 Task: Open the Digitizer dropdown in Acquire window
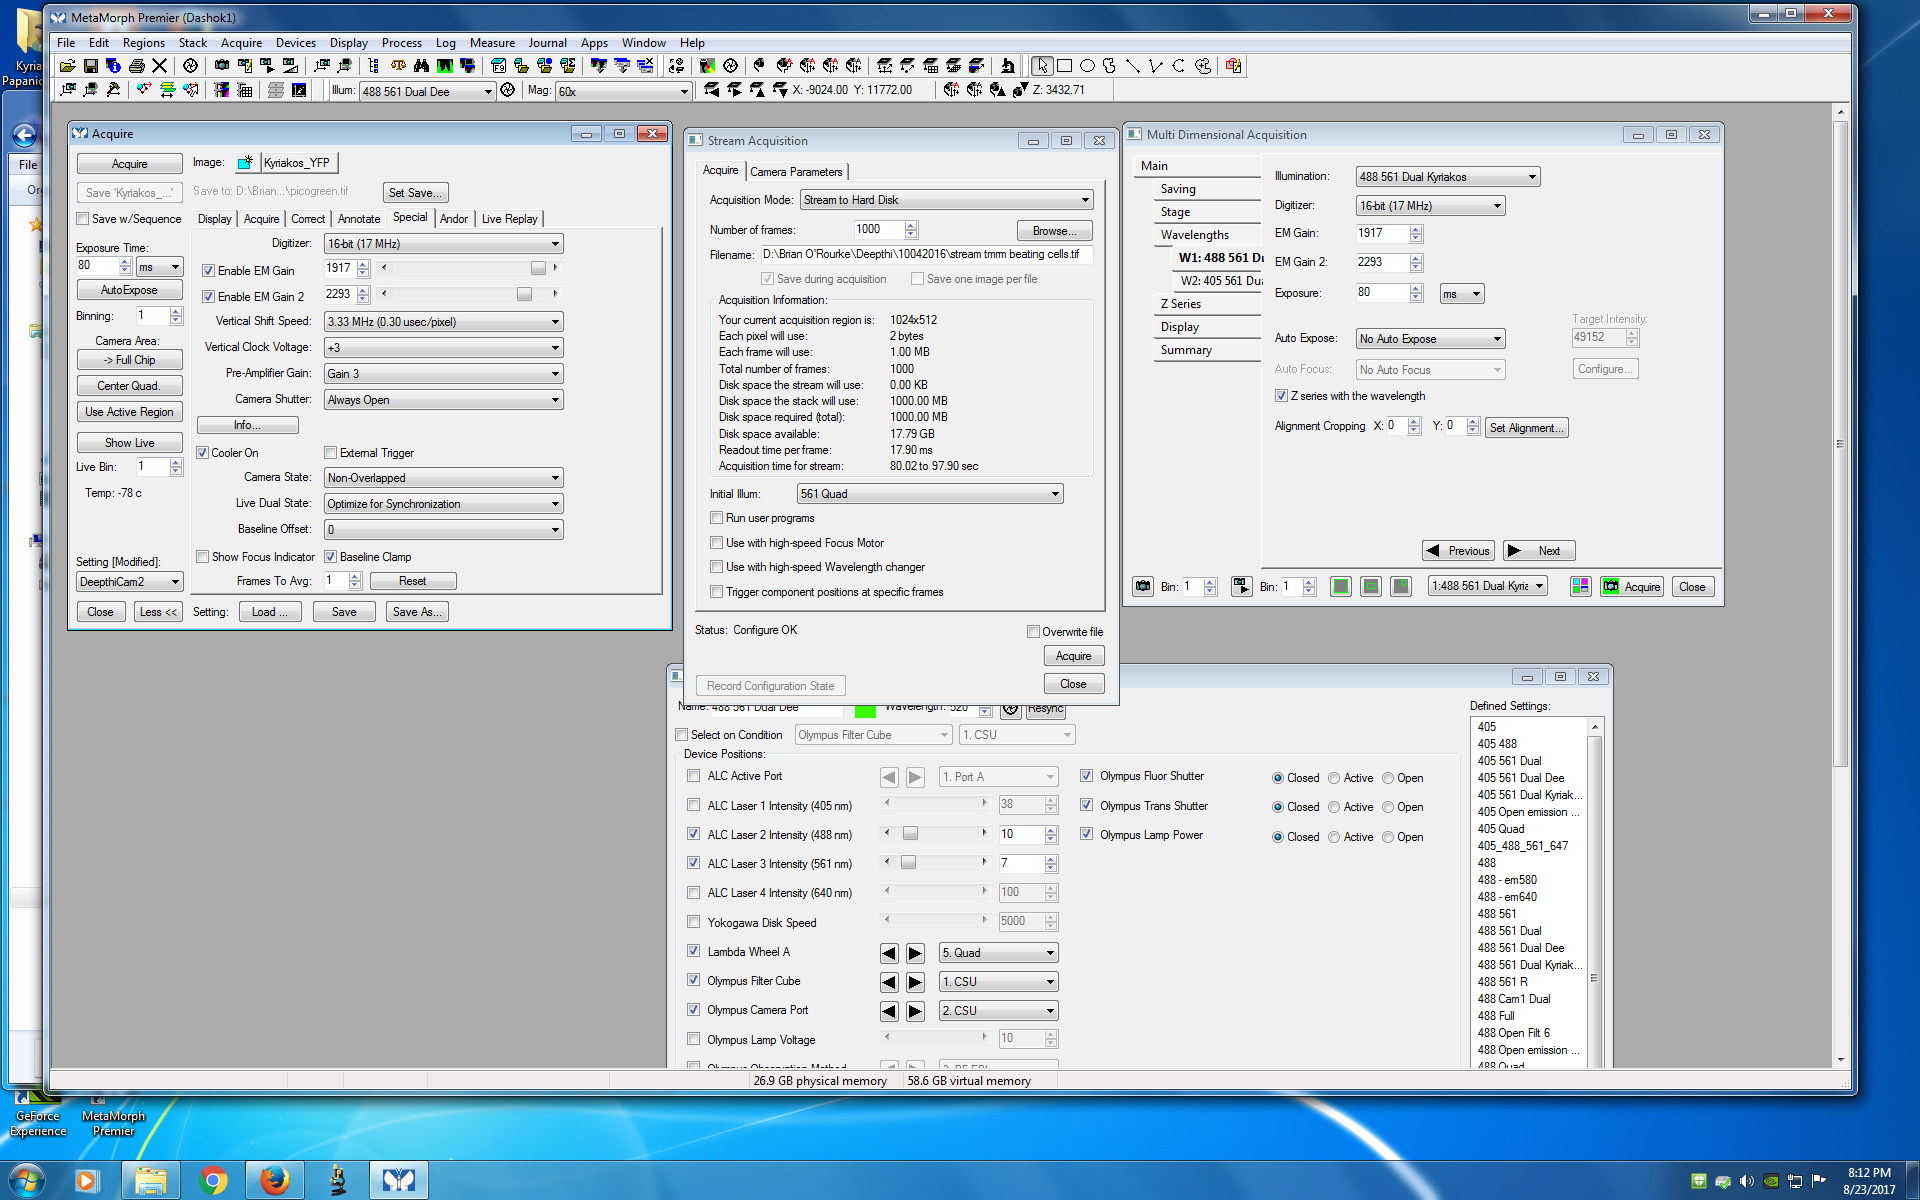[443, 244]
